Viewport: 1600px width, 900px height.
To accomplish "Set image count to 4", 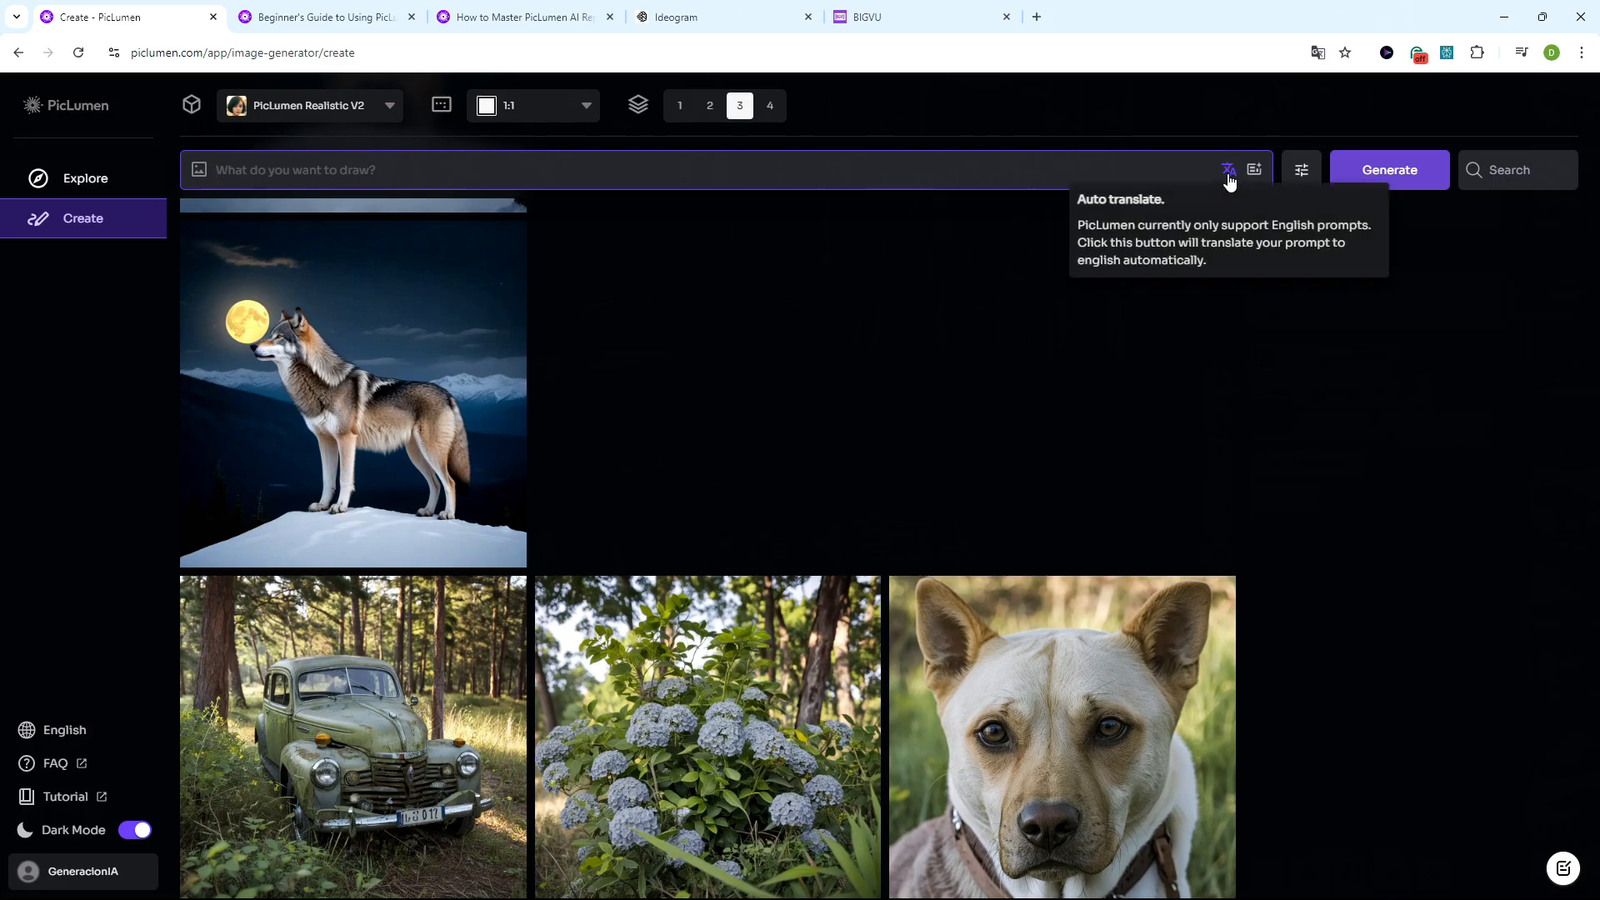I will [x=770, y=105].
